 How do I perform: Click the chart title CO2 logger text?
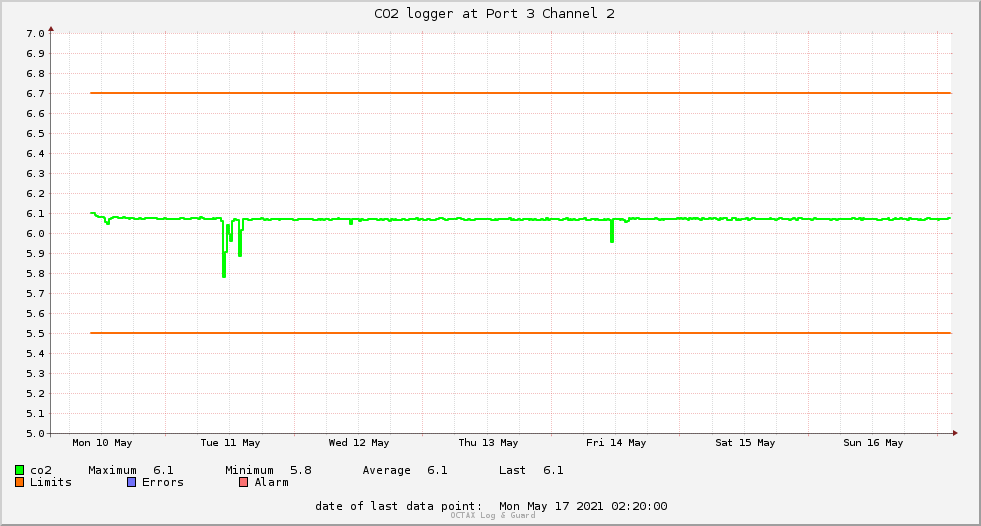[x=494, y=14]
